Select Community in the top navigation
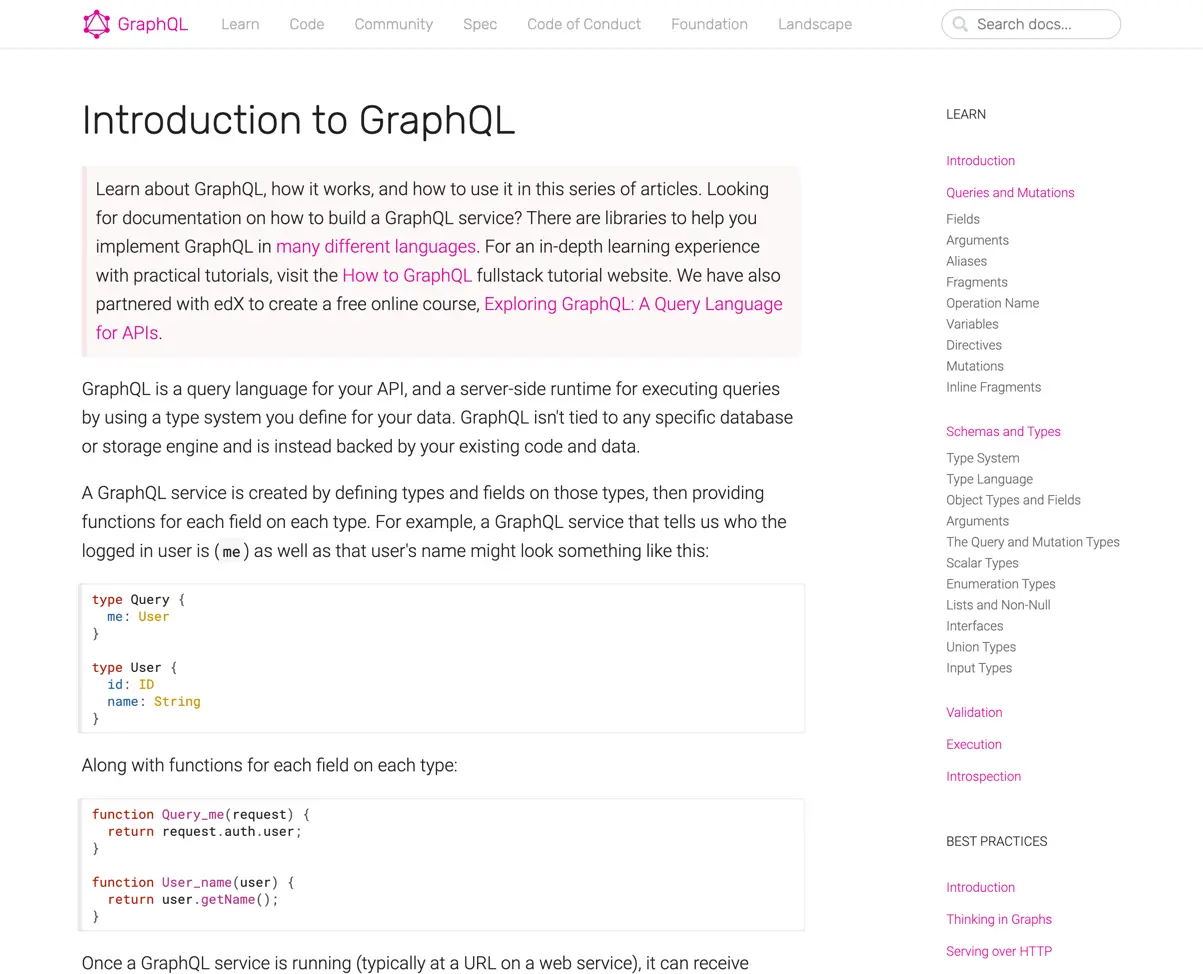The image size is (1203, 974). coord(393,24)
